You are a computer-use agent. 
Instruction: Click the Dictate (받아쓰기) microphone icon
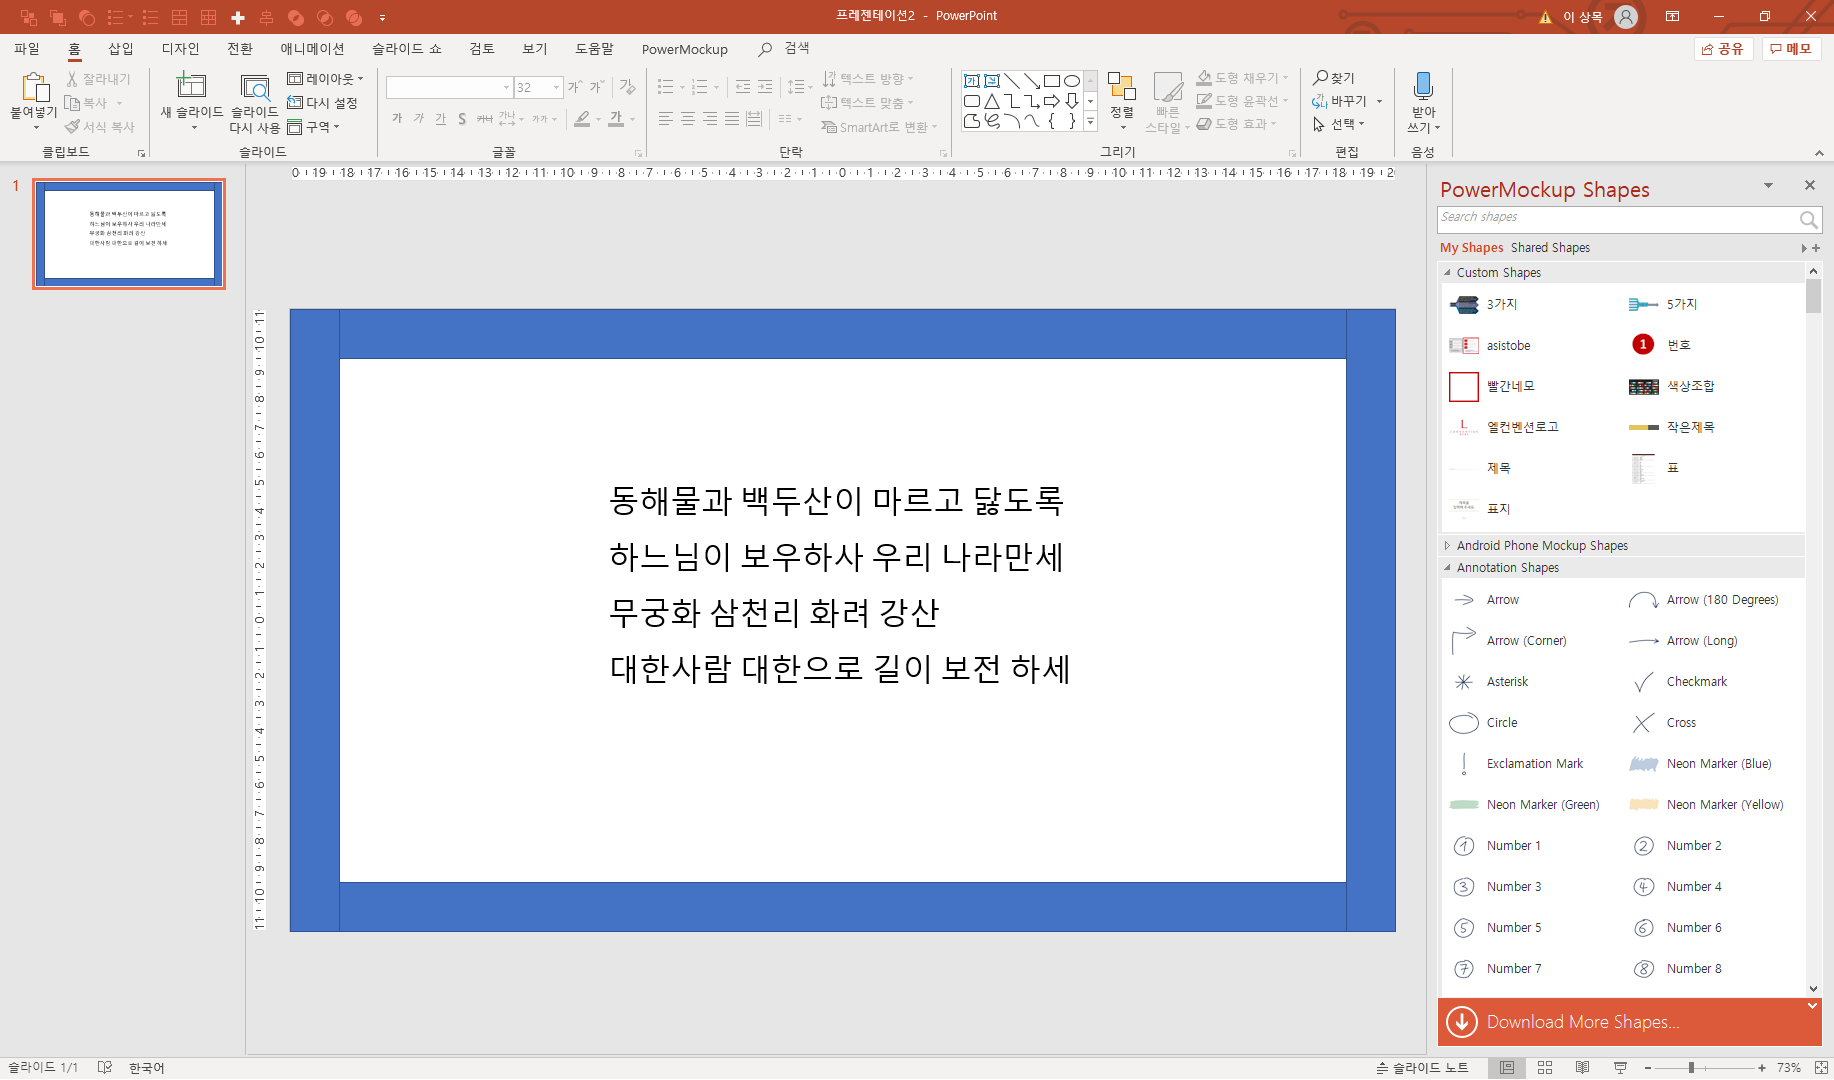tap(1423, 86)
